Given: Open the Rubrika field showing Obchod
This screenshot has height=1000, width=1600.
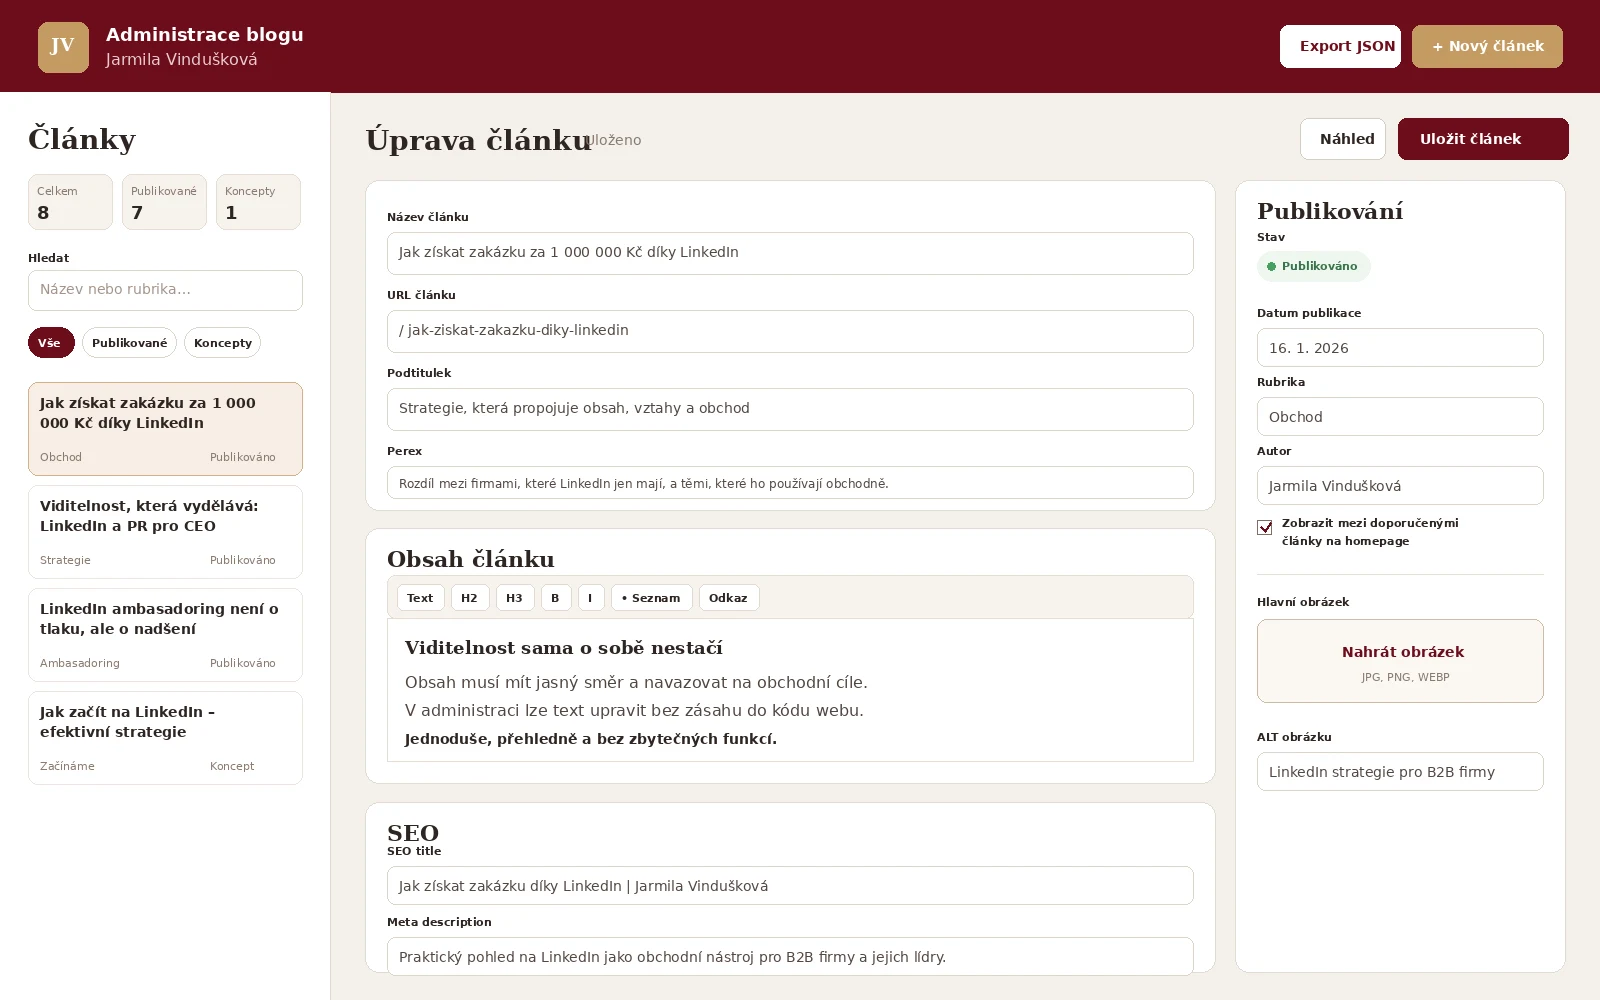Looking at the screenshot, I should [x=1400, y=417].
